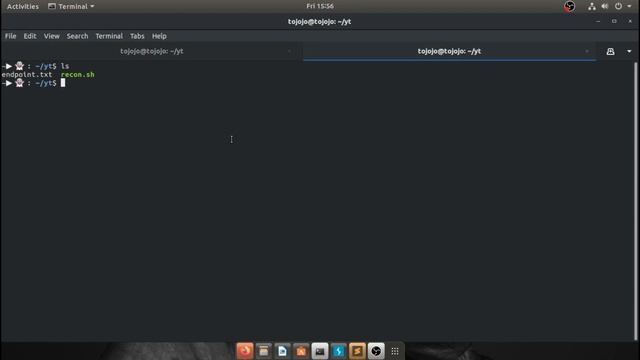
Task: Open the power icon system menu
Action: click(x=618, y=6)
